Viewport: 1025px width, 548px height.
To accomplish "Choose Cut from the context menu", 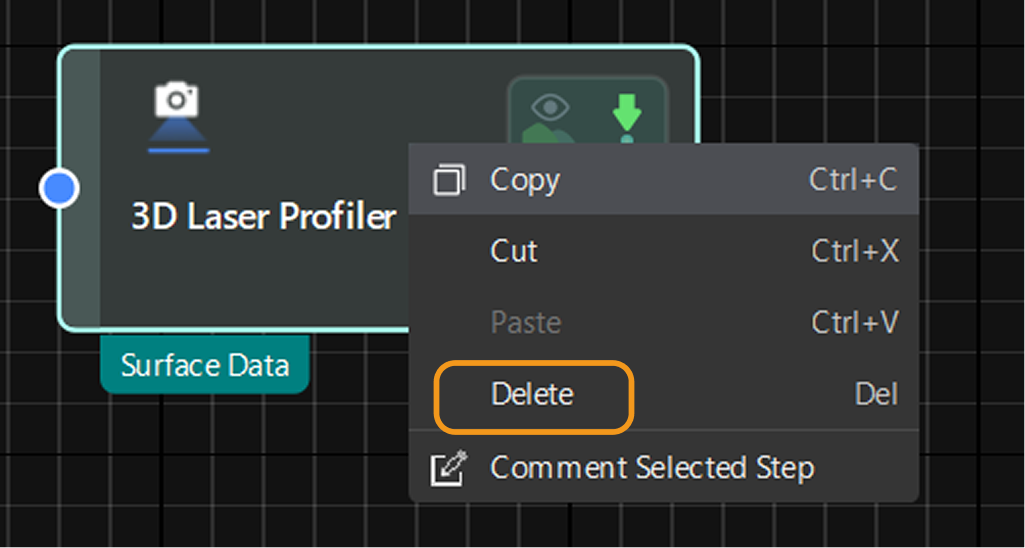I will (514, 251).
